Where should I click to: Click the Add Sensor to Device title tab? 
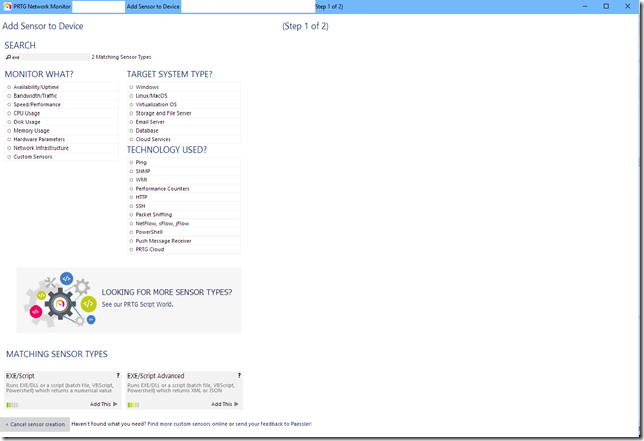pos(153,7)
